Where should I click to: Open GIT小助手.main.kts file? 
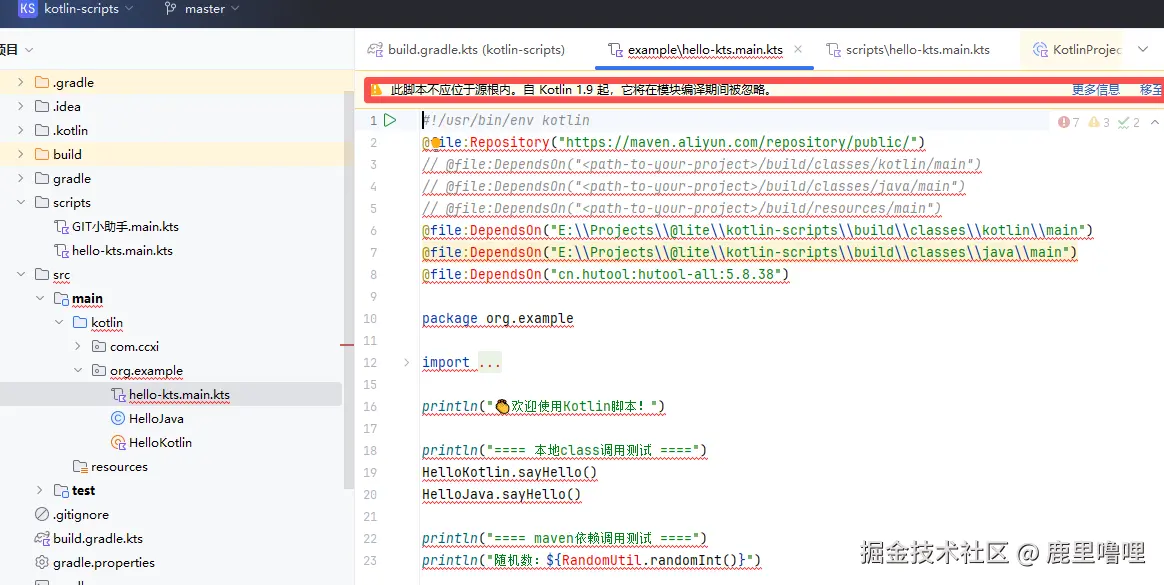point(125,226)
